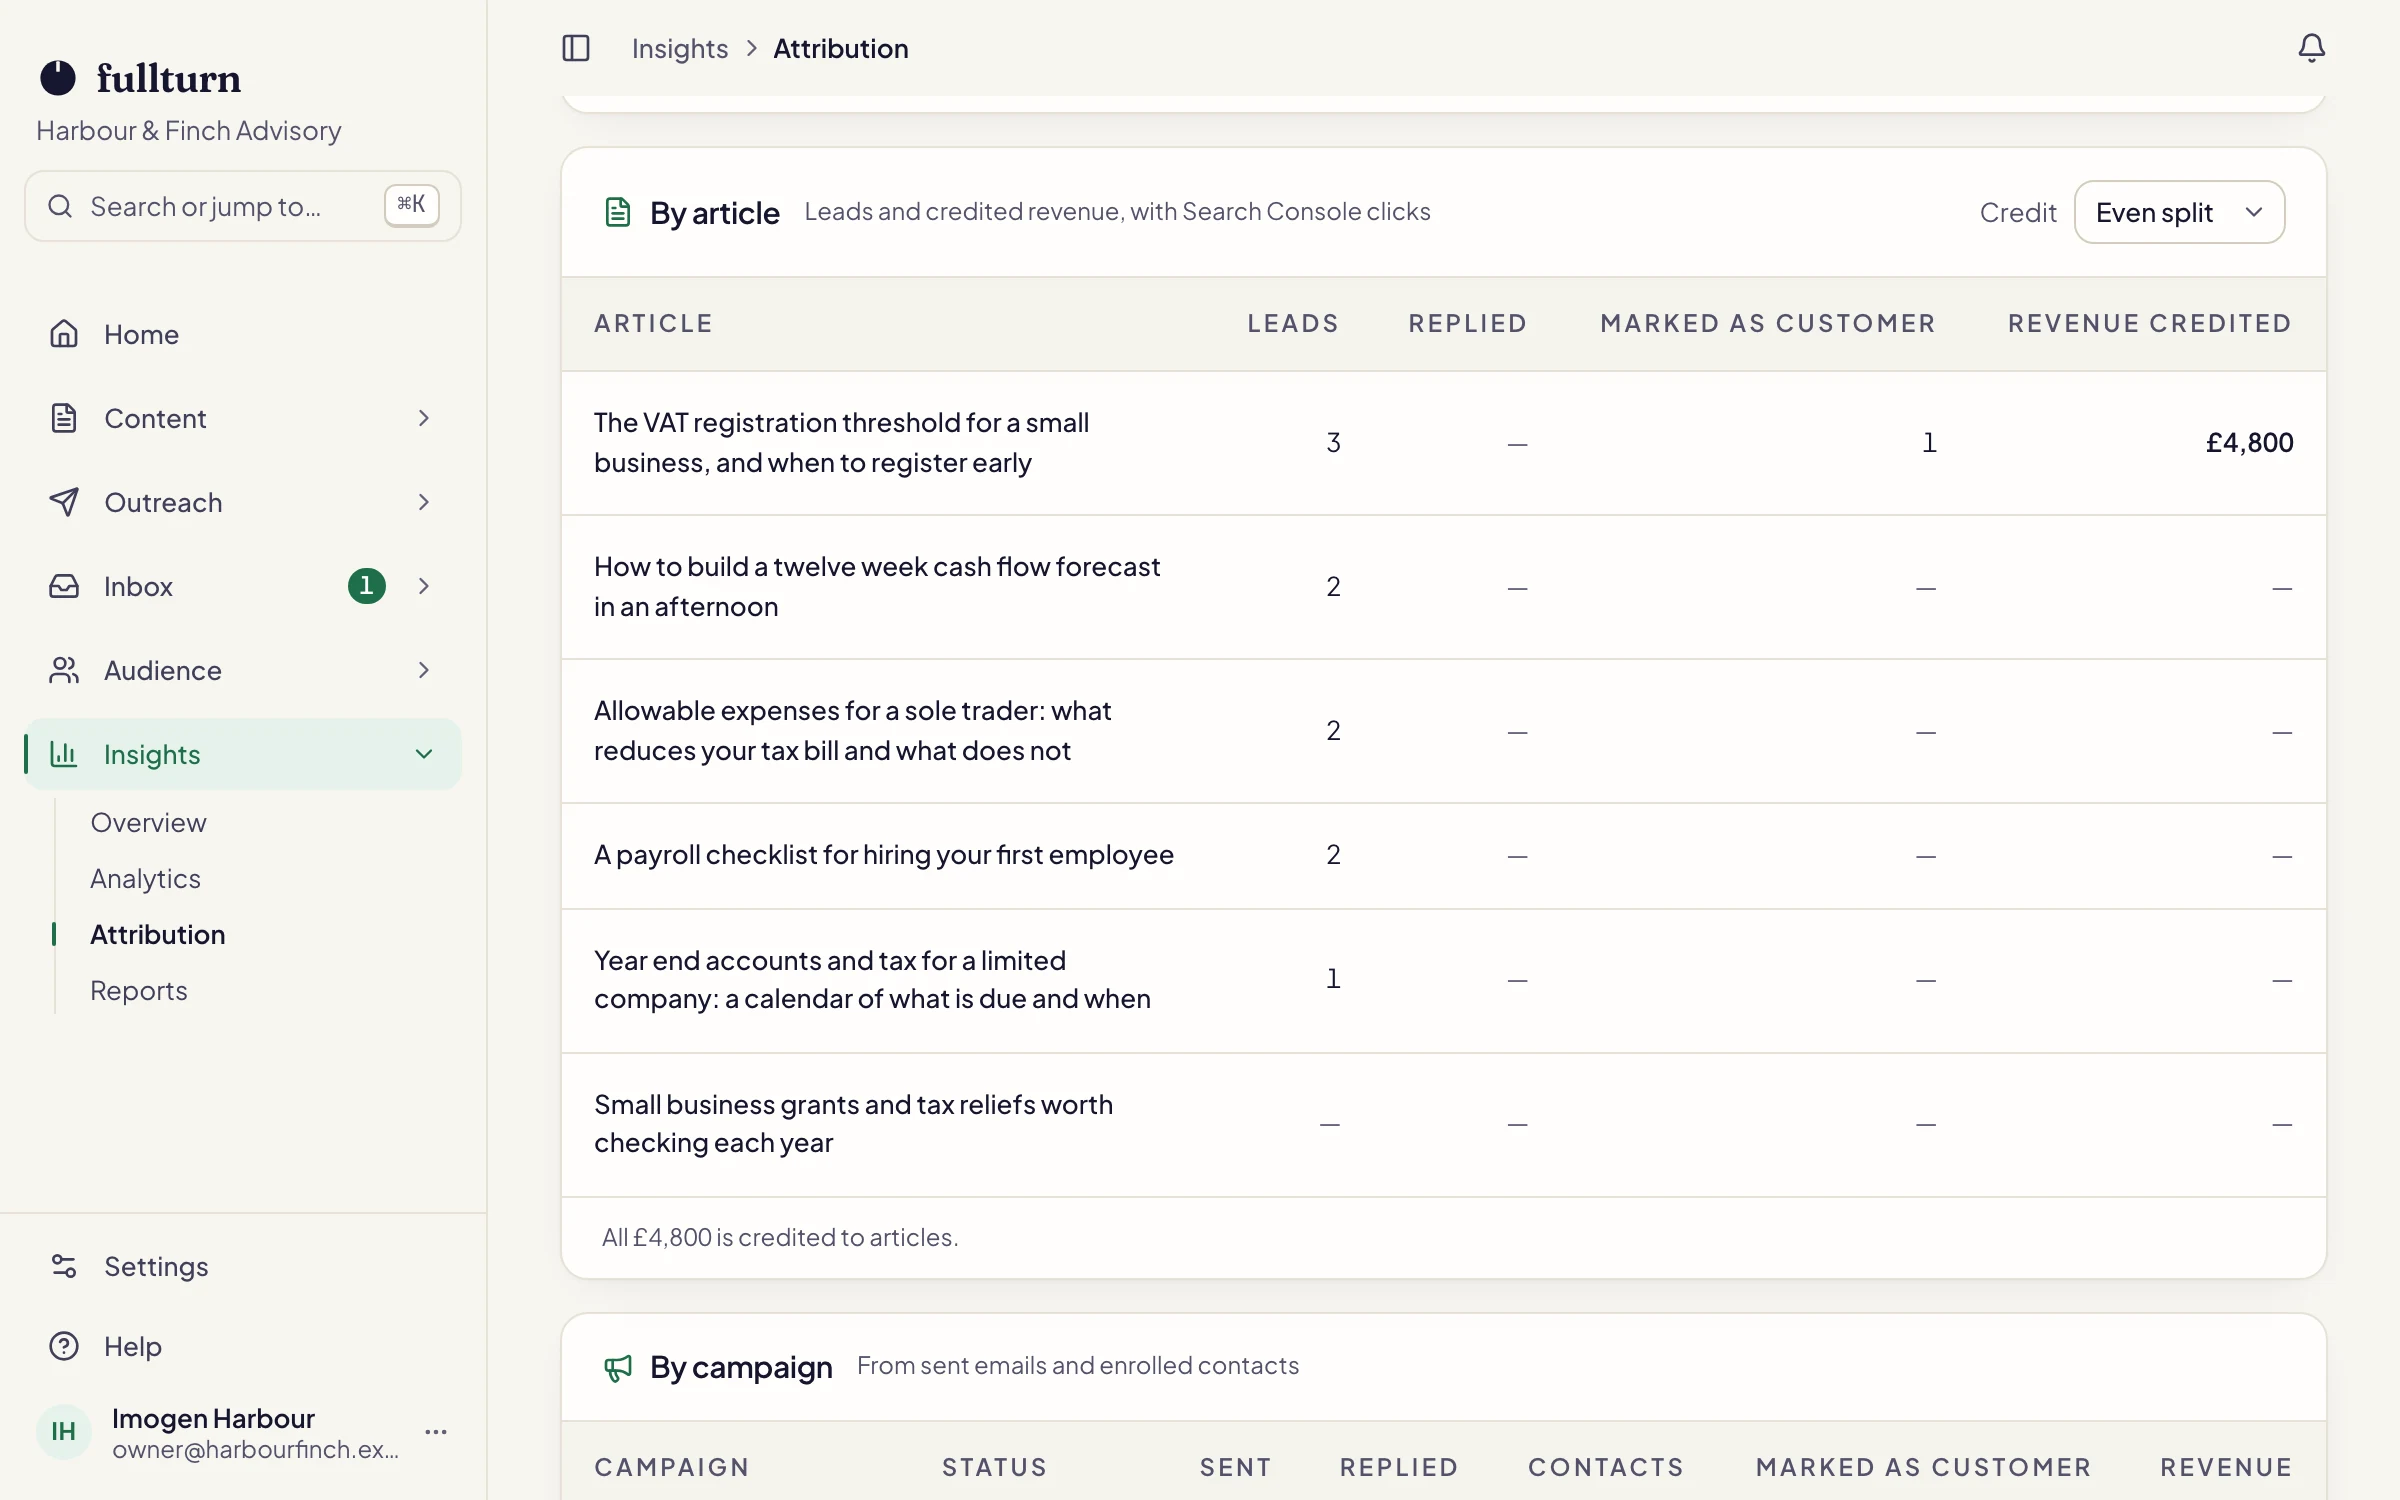Expand the Audience section chevron
Image resolution: width=2400 pixels, height=1500 pixels.
(x=424, y=670)
